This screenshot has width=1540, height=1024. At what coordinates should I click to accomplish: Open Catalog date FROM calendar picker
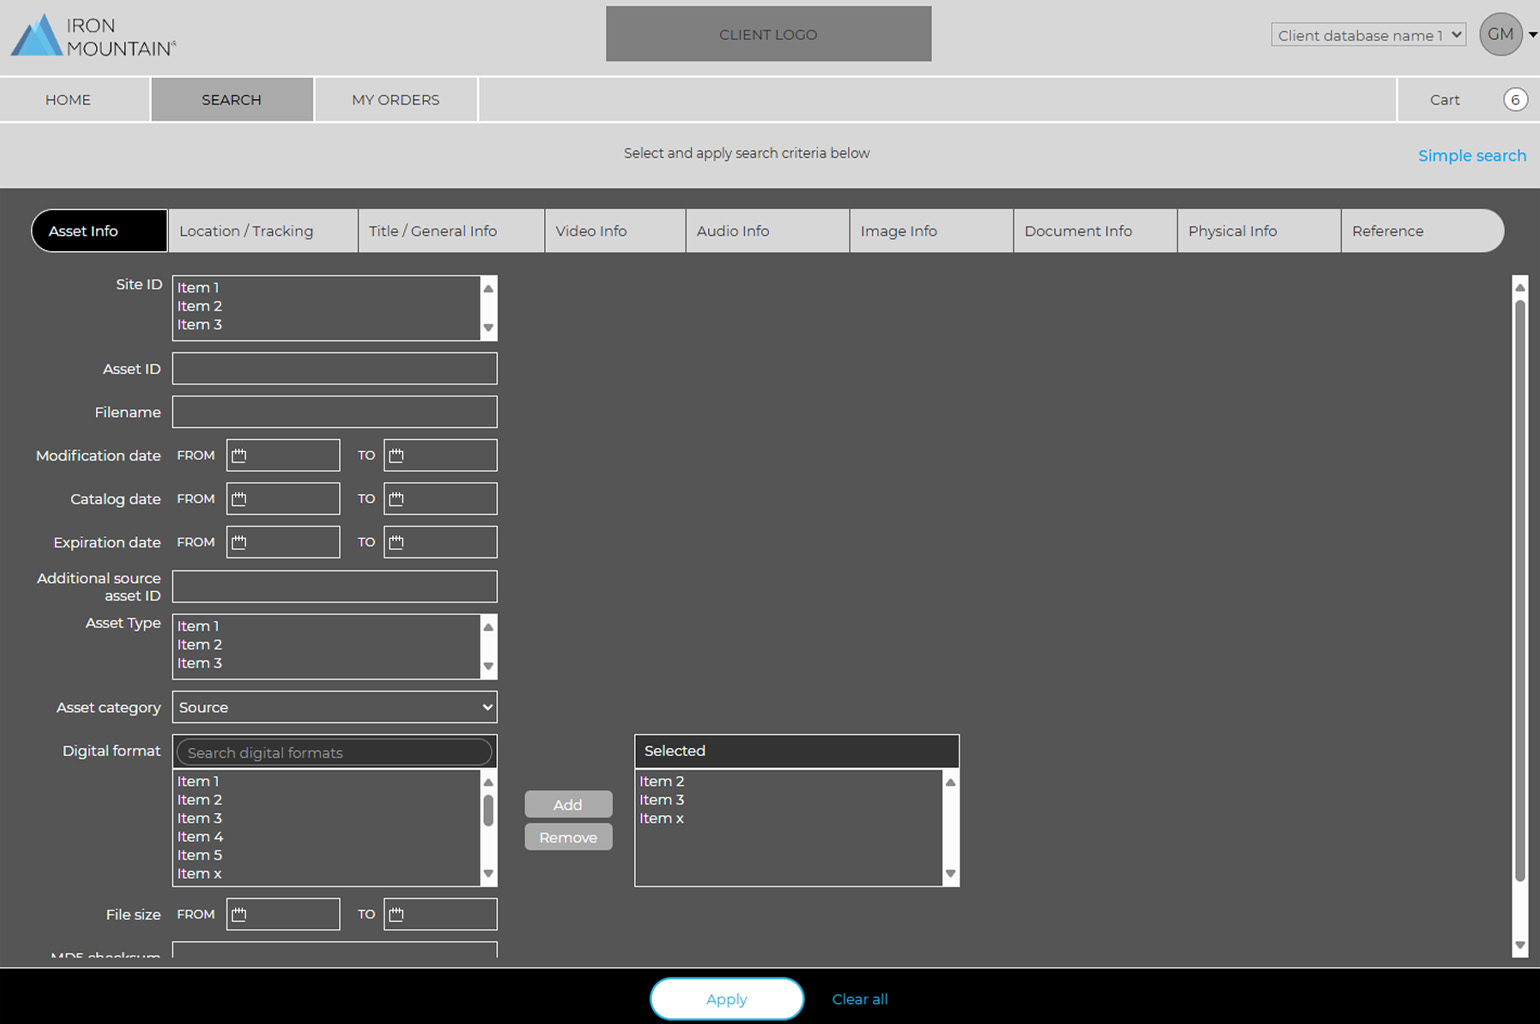(239, 499)
